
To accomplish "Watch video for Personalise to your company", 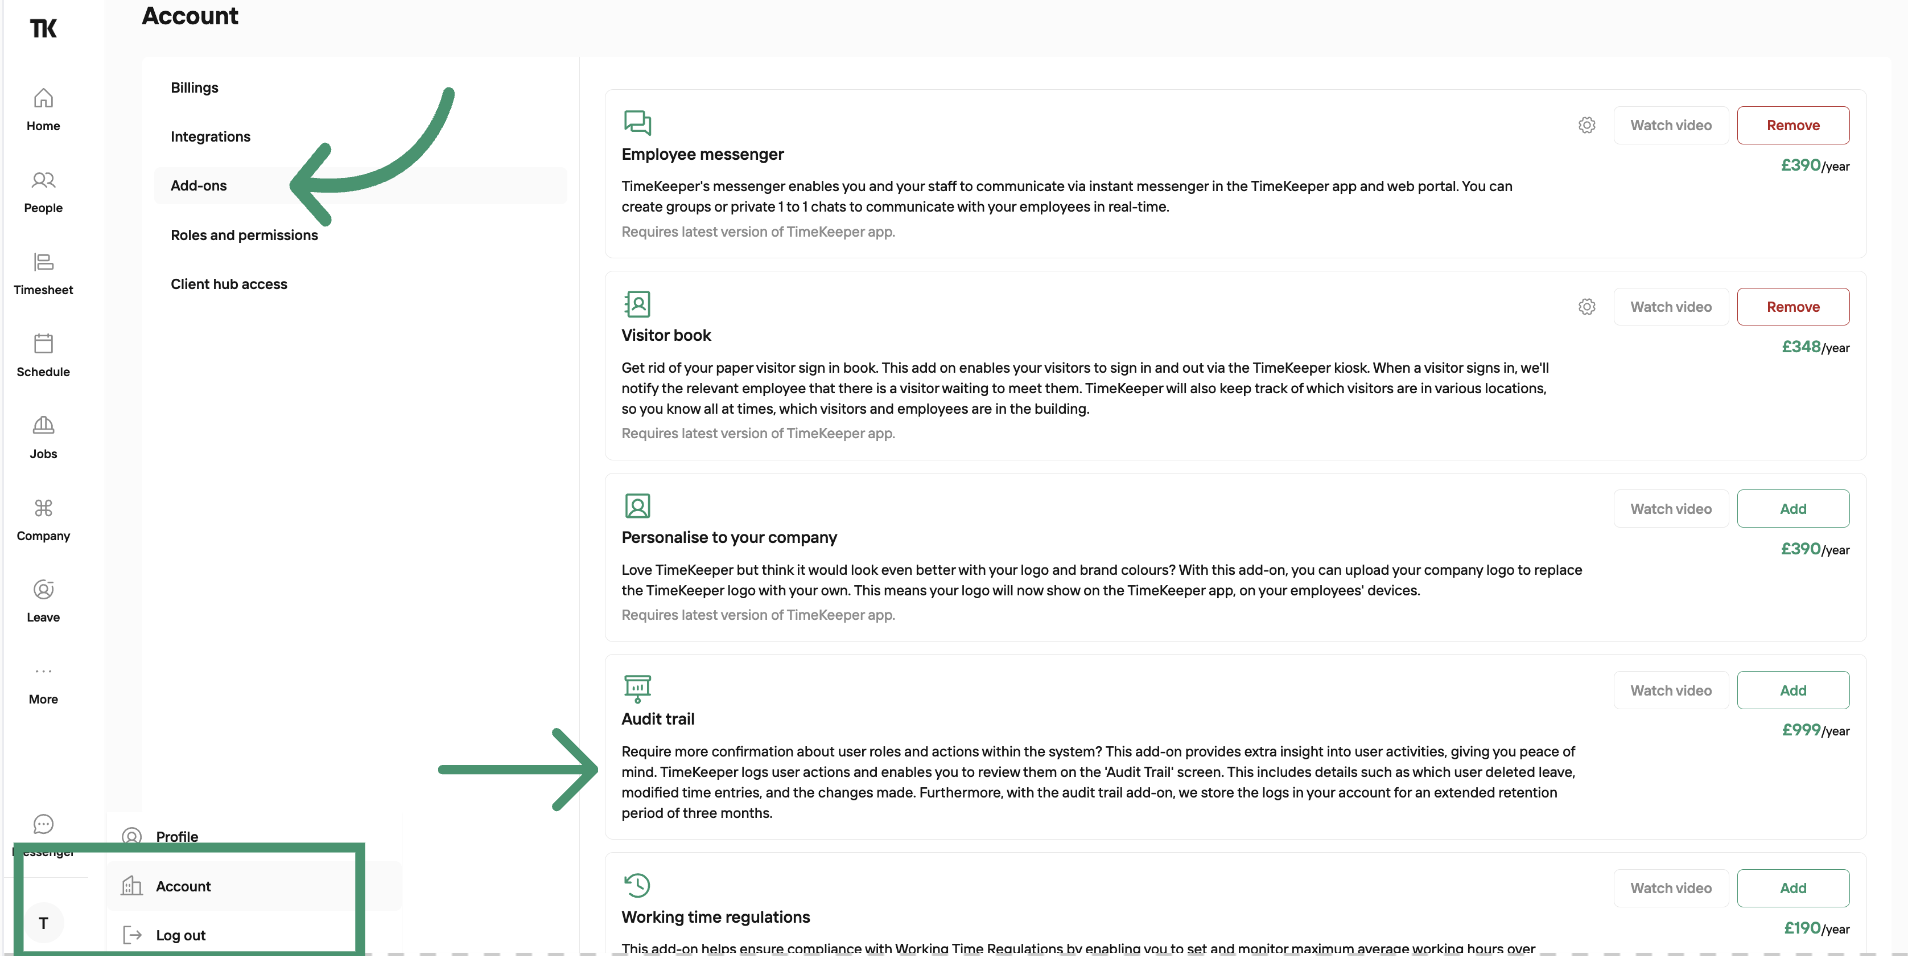I will click(1671, 509).
